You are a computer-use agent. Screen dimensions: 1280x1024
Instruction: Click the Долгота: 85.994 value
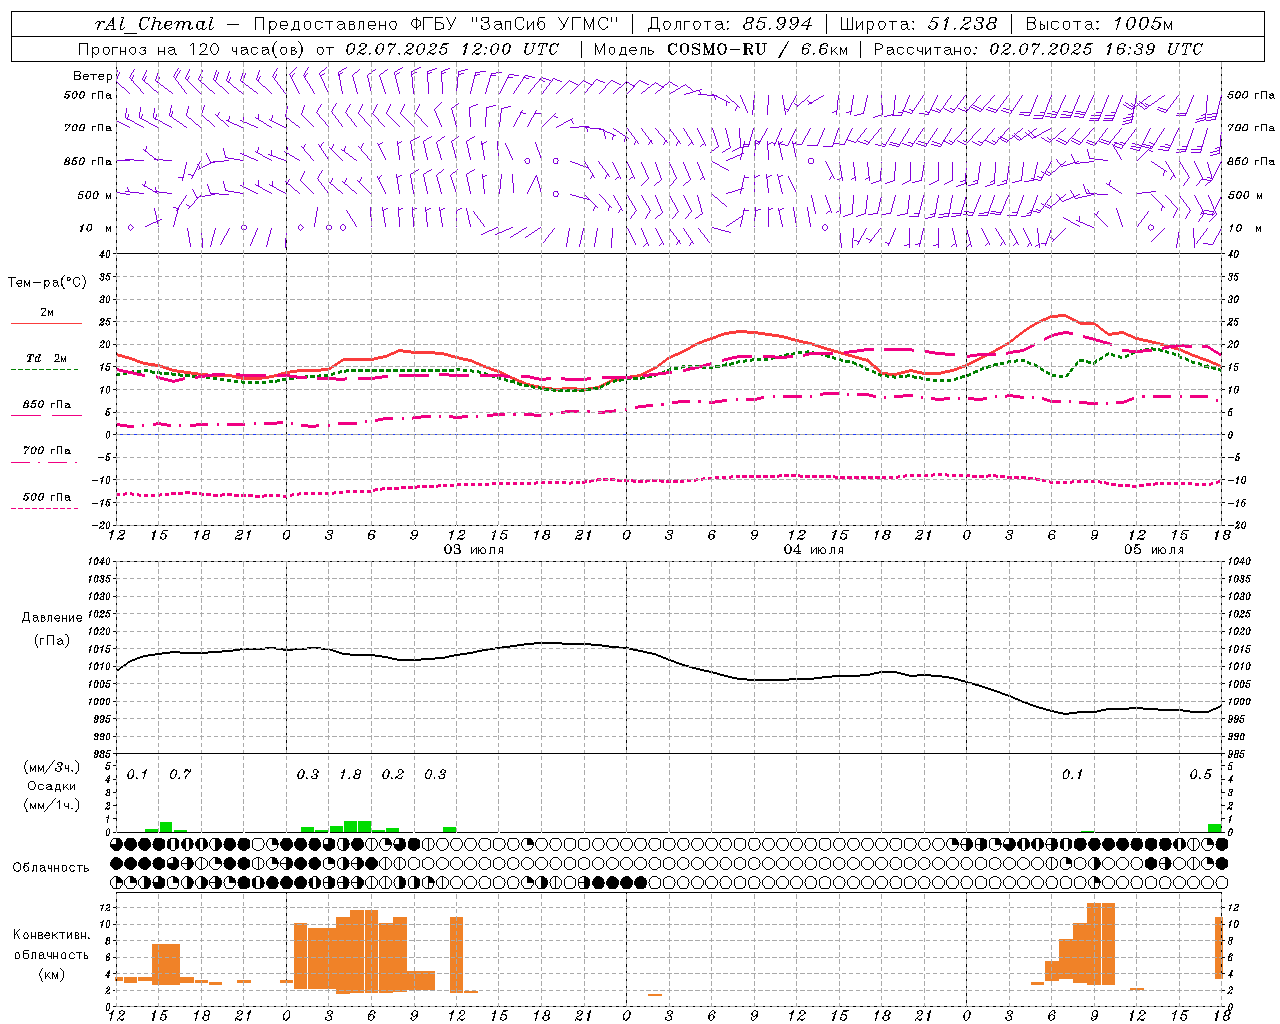click(x=729, y=24)
